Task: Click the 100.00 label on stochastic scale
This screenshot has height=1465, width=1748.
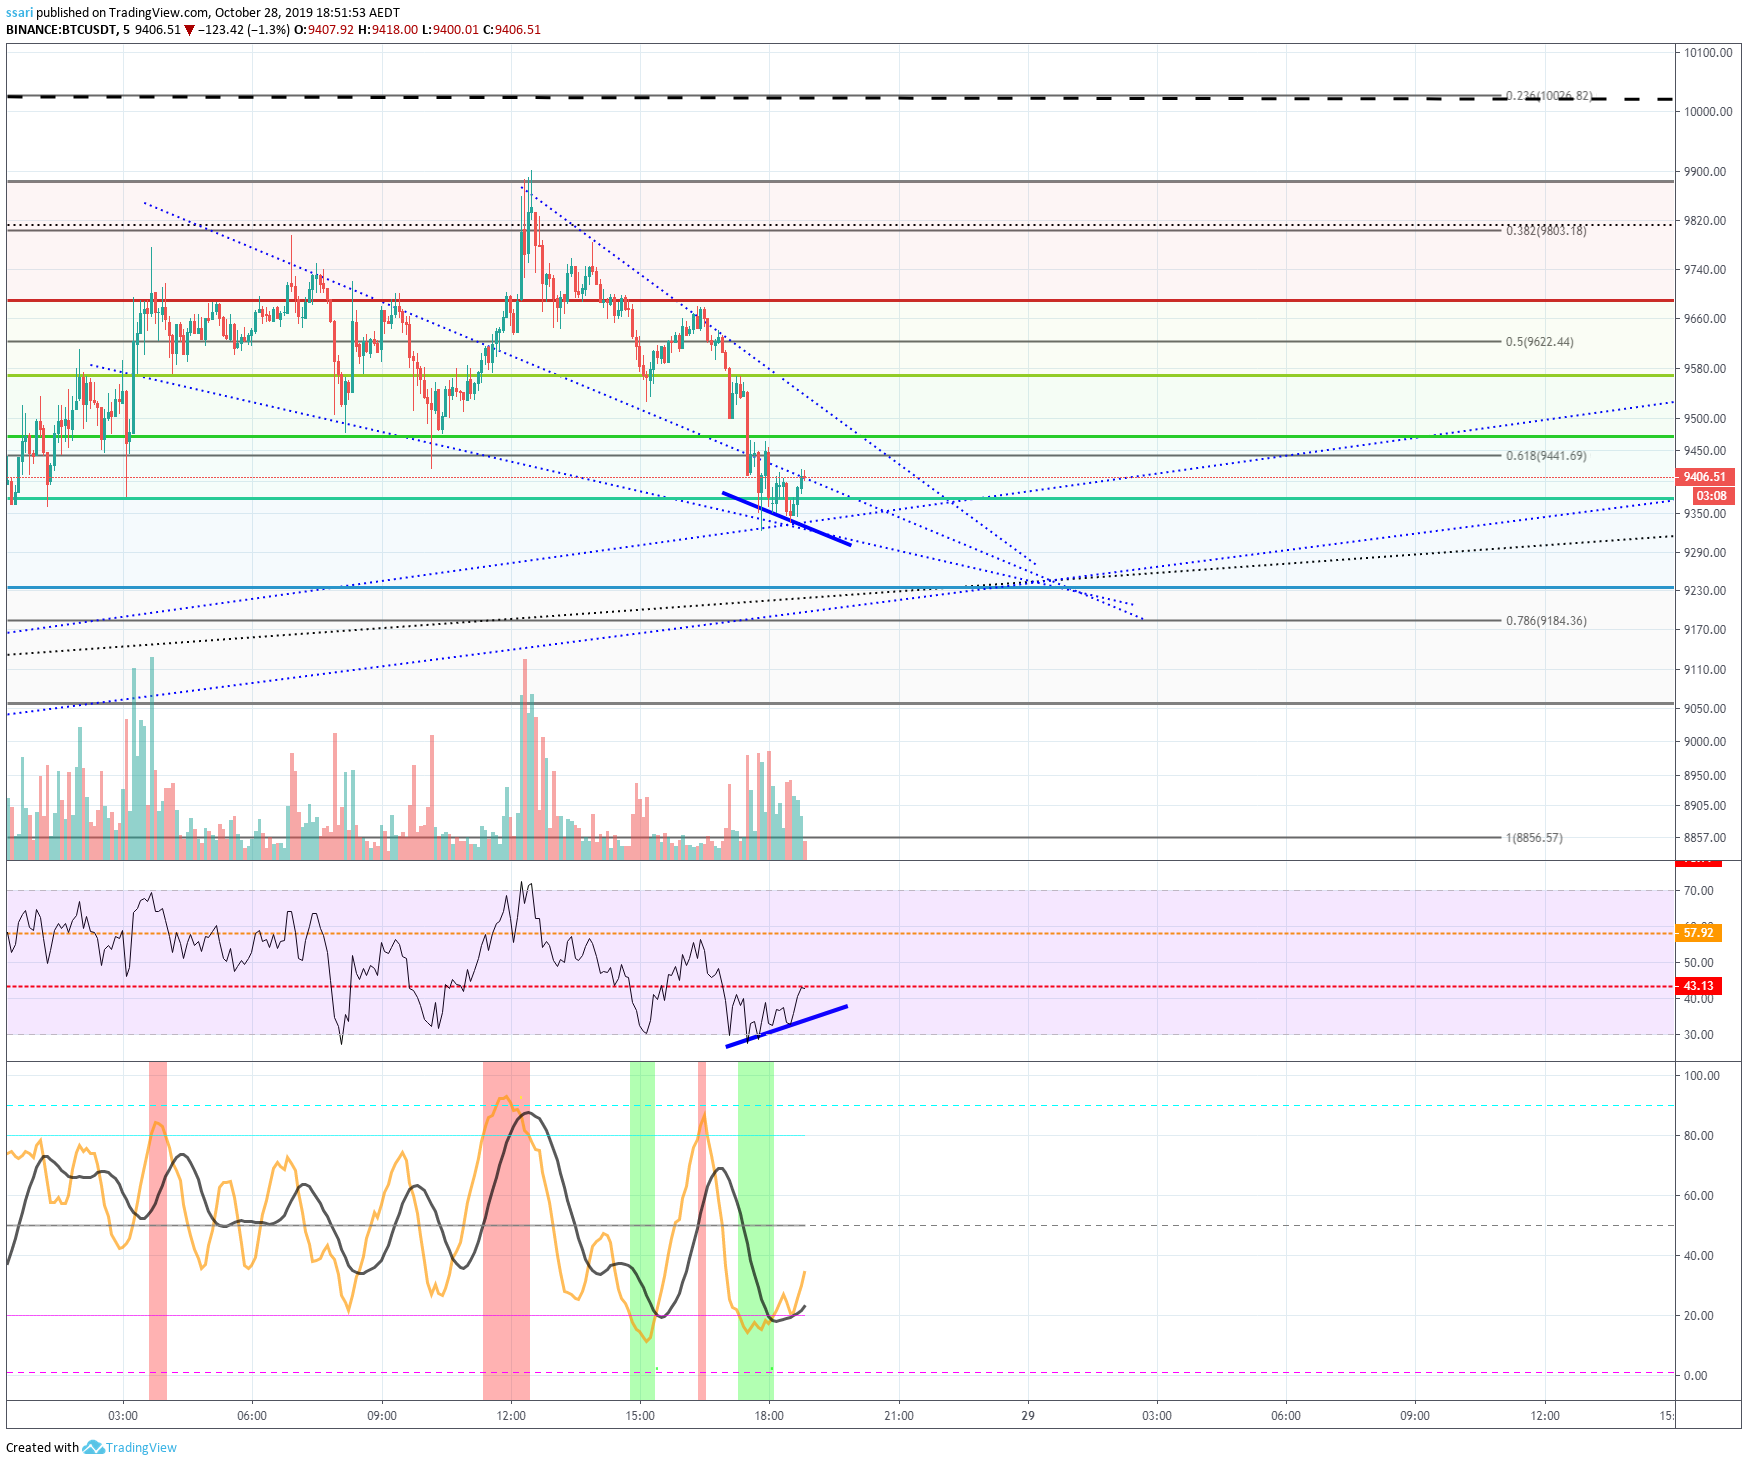Action: click(1702, 1076)
